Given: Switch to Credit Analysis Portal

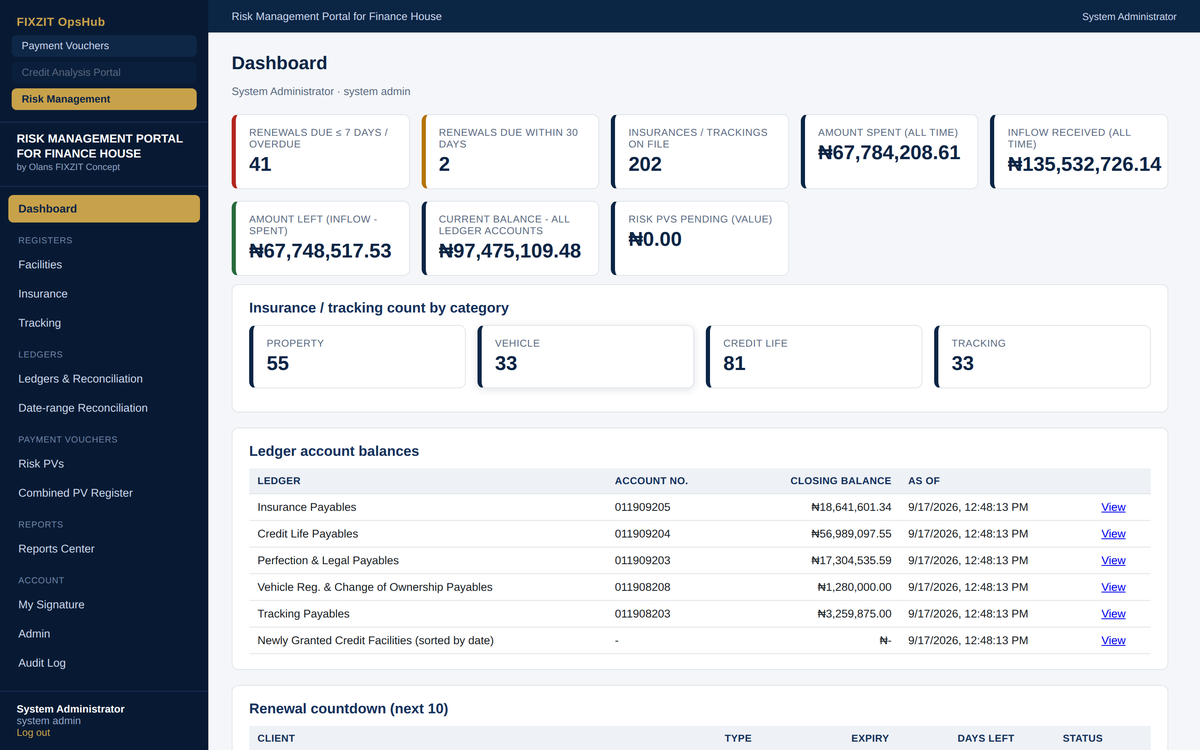Looking at the screenshot, I should tap(104, 72).
